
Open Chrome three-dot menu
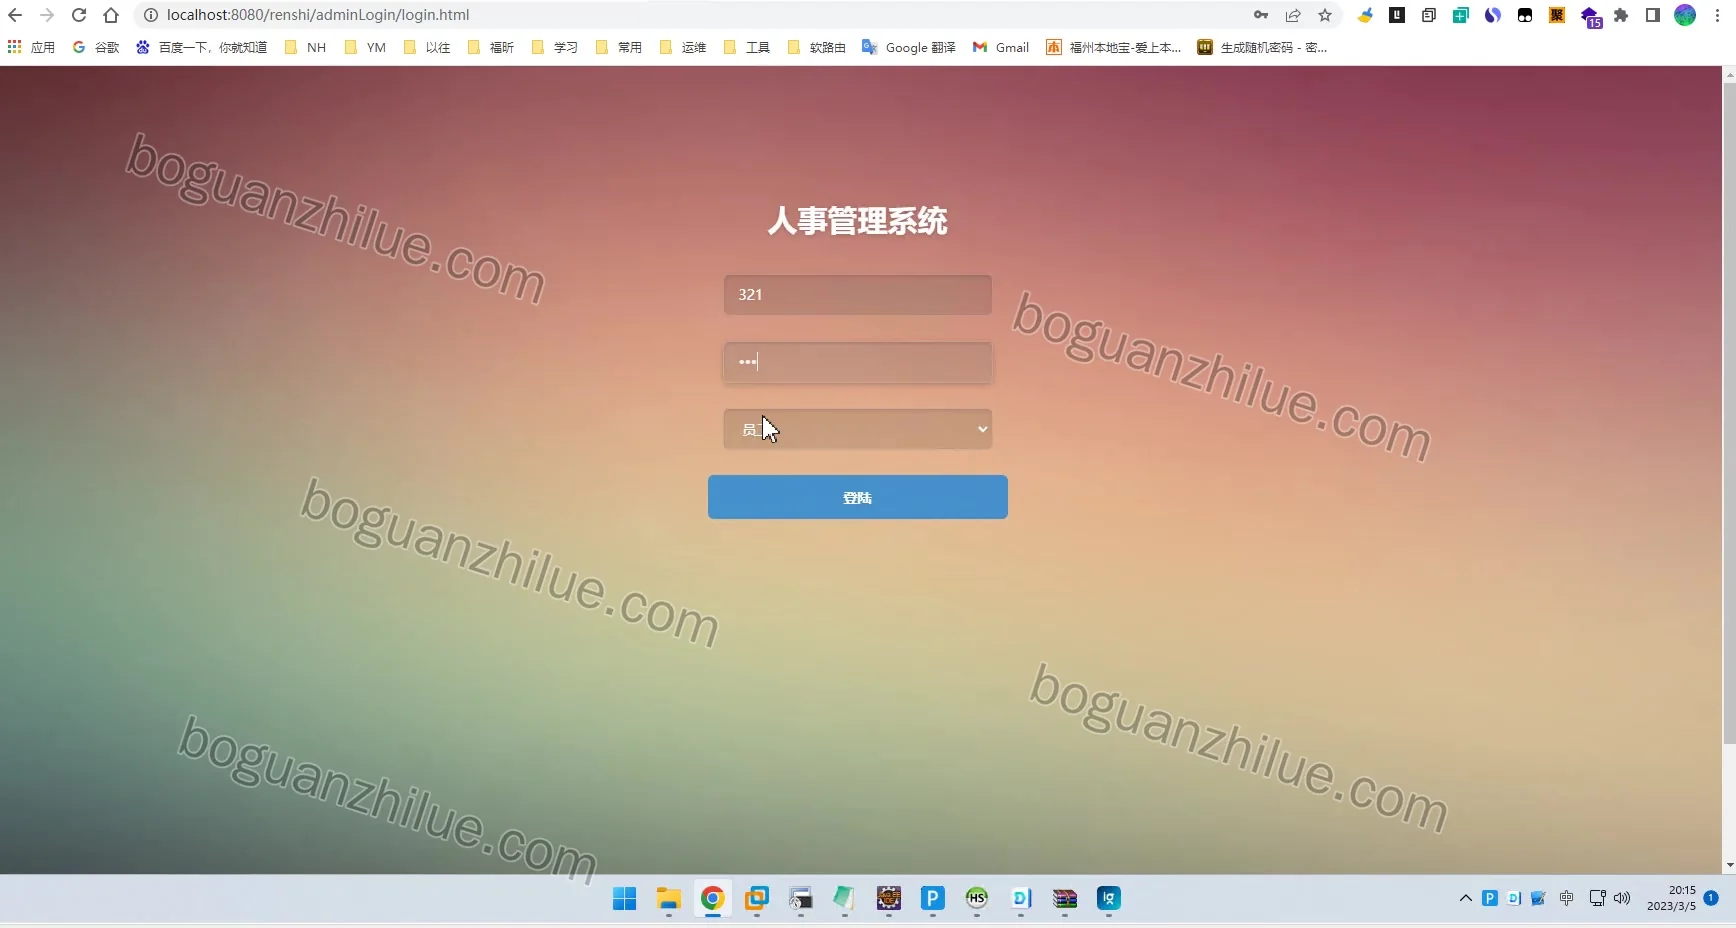click(x=1717, y=15)
